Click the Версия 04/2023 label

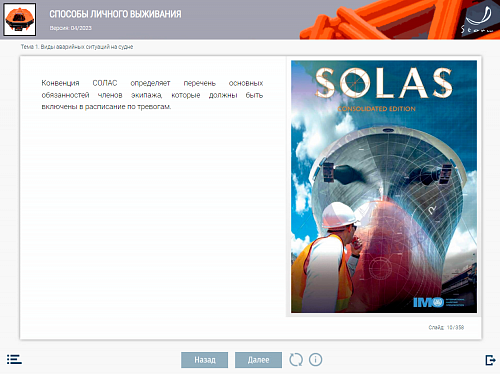[x=71, y=28]
